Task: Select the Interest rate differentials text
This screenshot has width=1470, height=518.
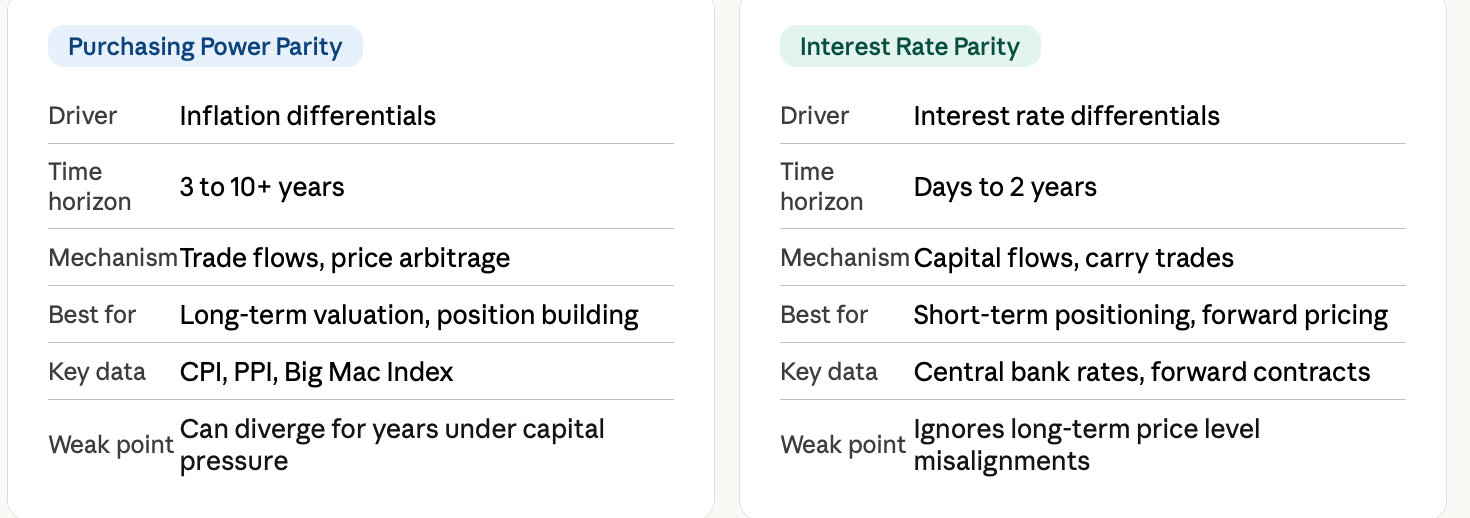Action: pos(1067,116)
